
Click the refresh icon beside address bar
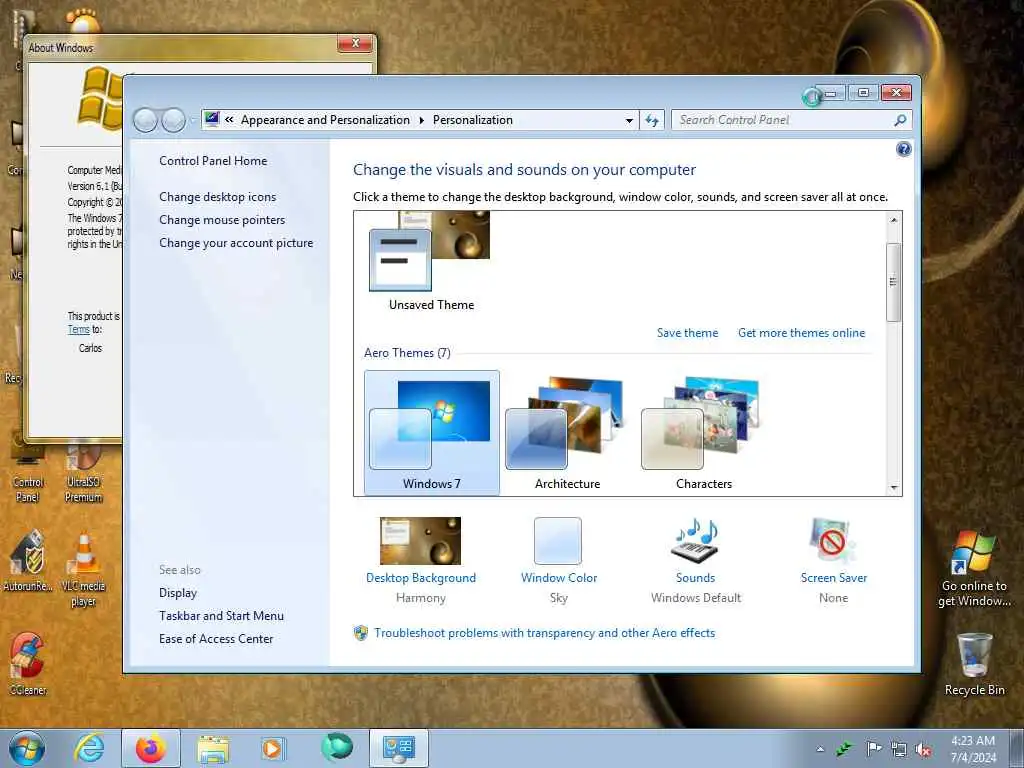(652, 120)
